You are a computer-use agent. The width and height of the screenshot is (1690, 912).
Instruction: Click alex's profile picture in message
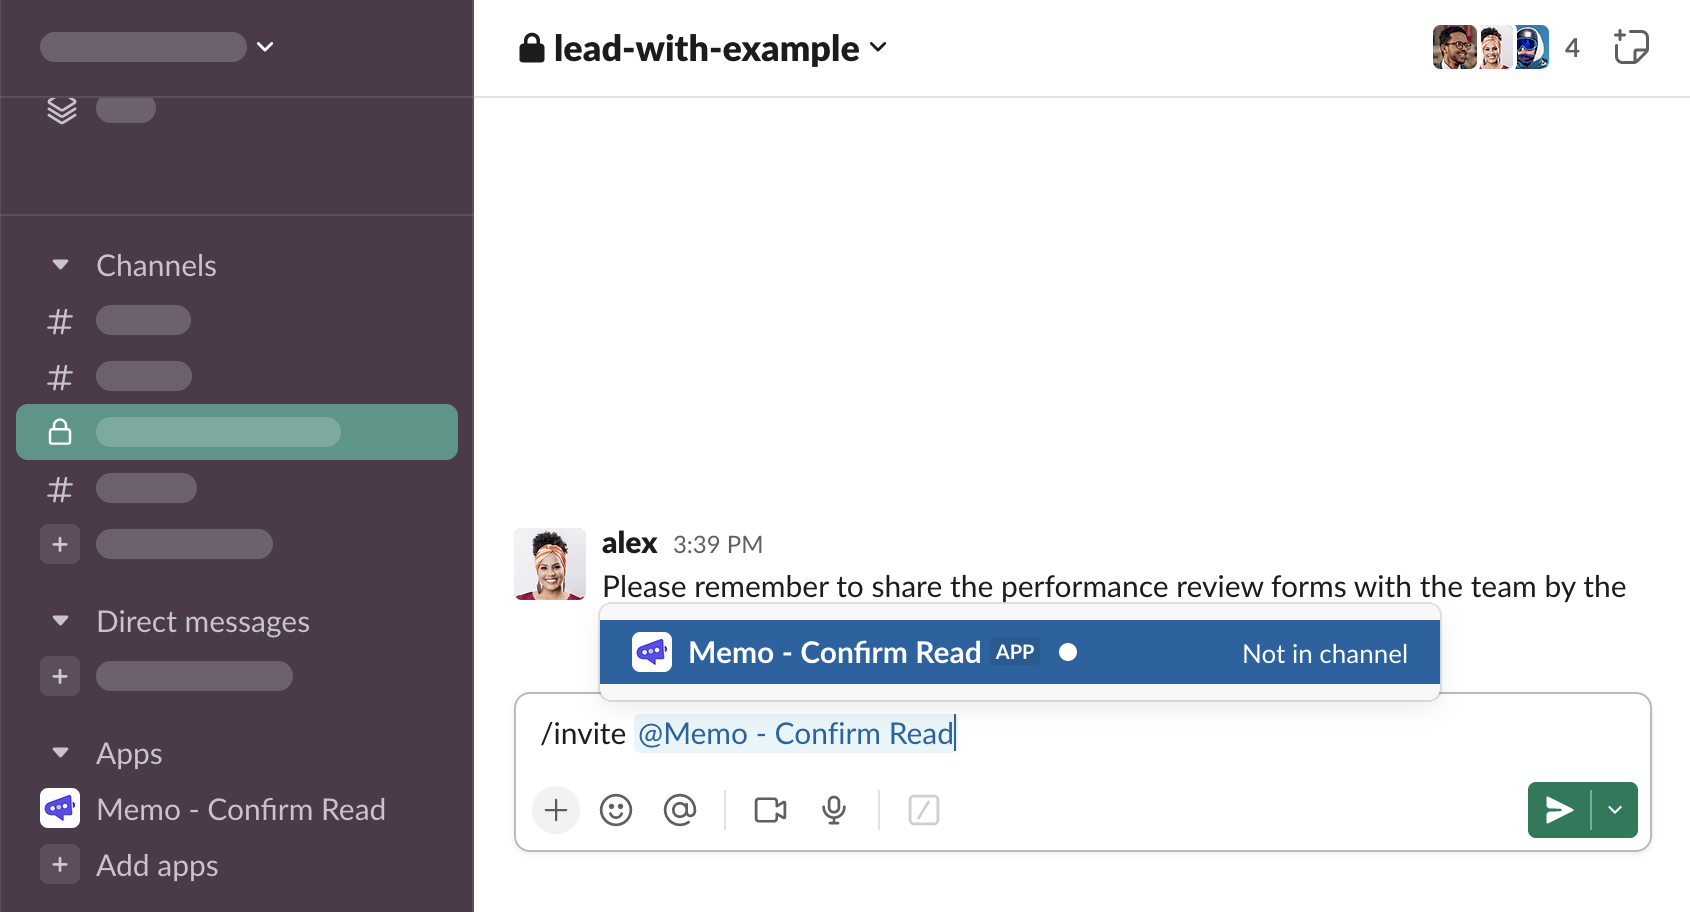pos(550,564)
